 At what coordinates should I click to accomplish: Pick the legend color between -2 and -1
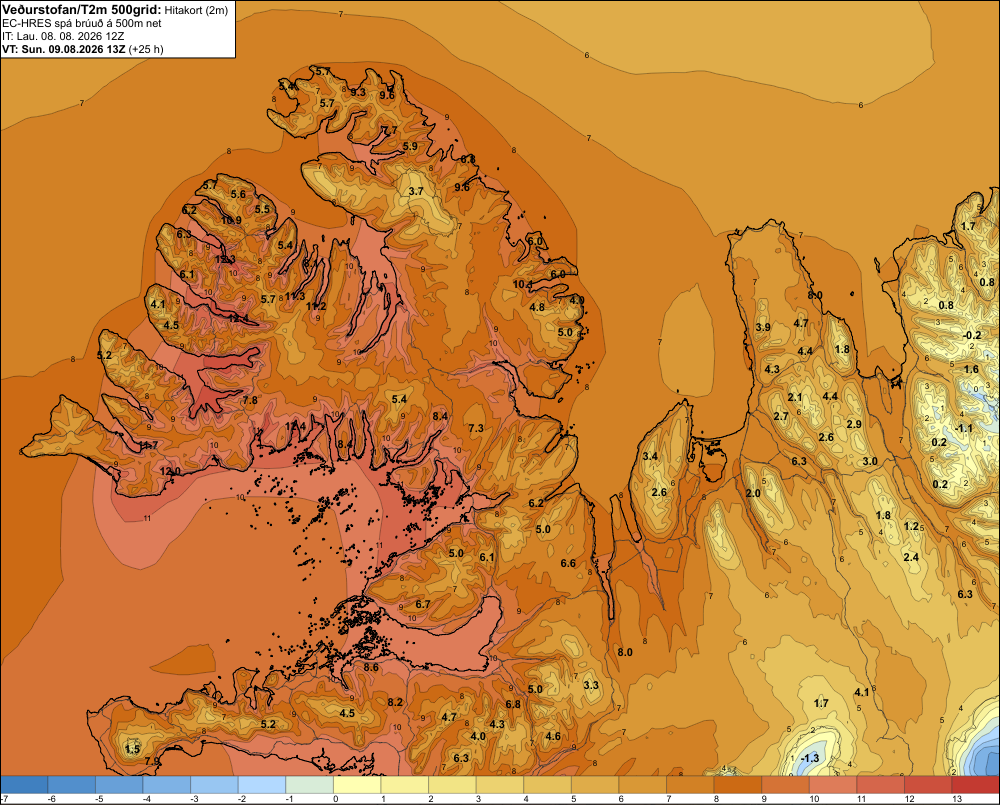(x=262, y=785)
